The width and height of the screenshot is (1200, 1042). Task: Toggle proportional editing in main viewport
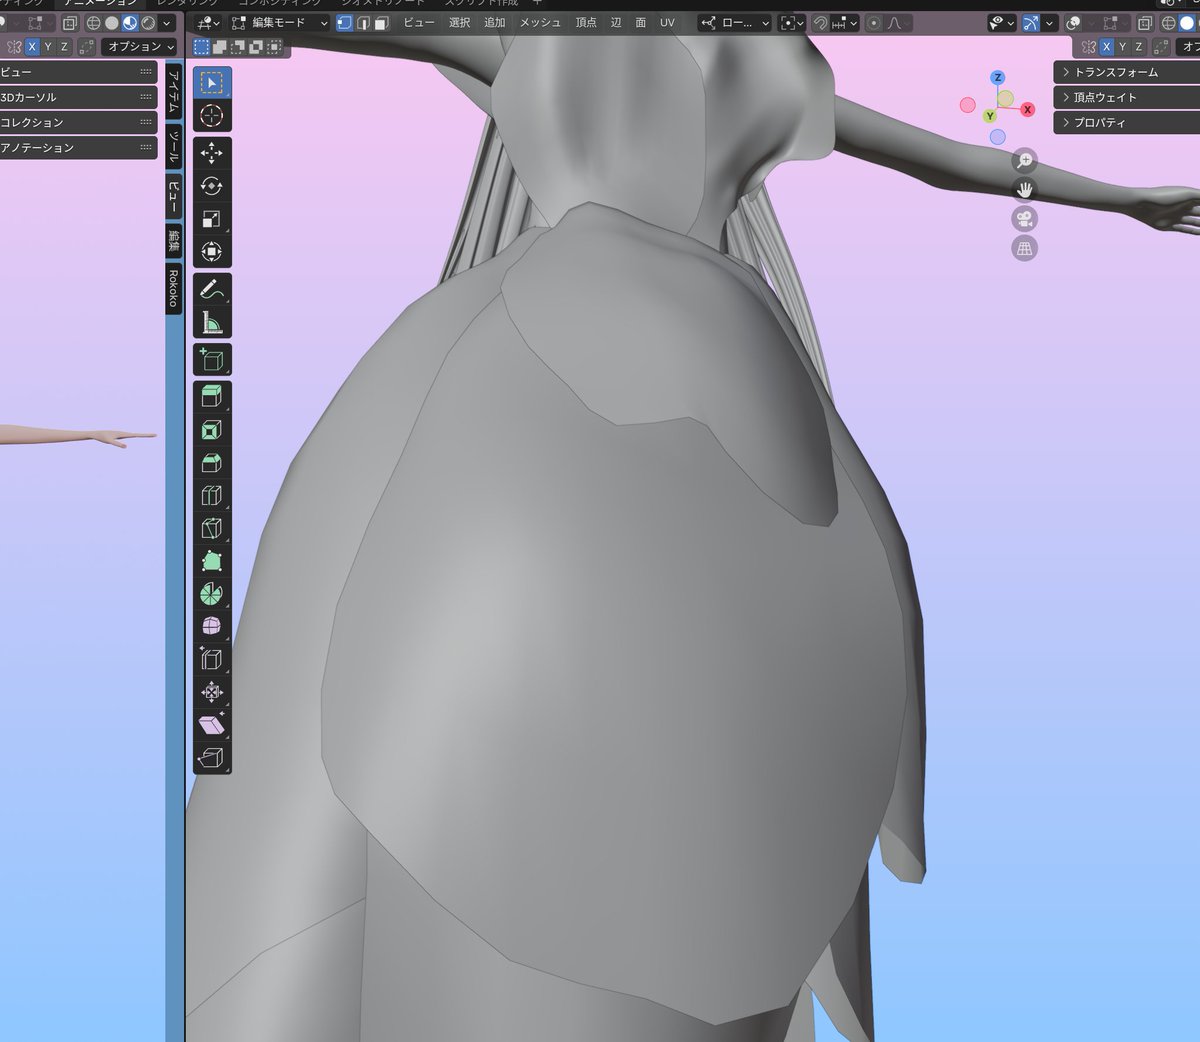click(x=875, y=22)
